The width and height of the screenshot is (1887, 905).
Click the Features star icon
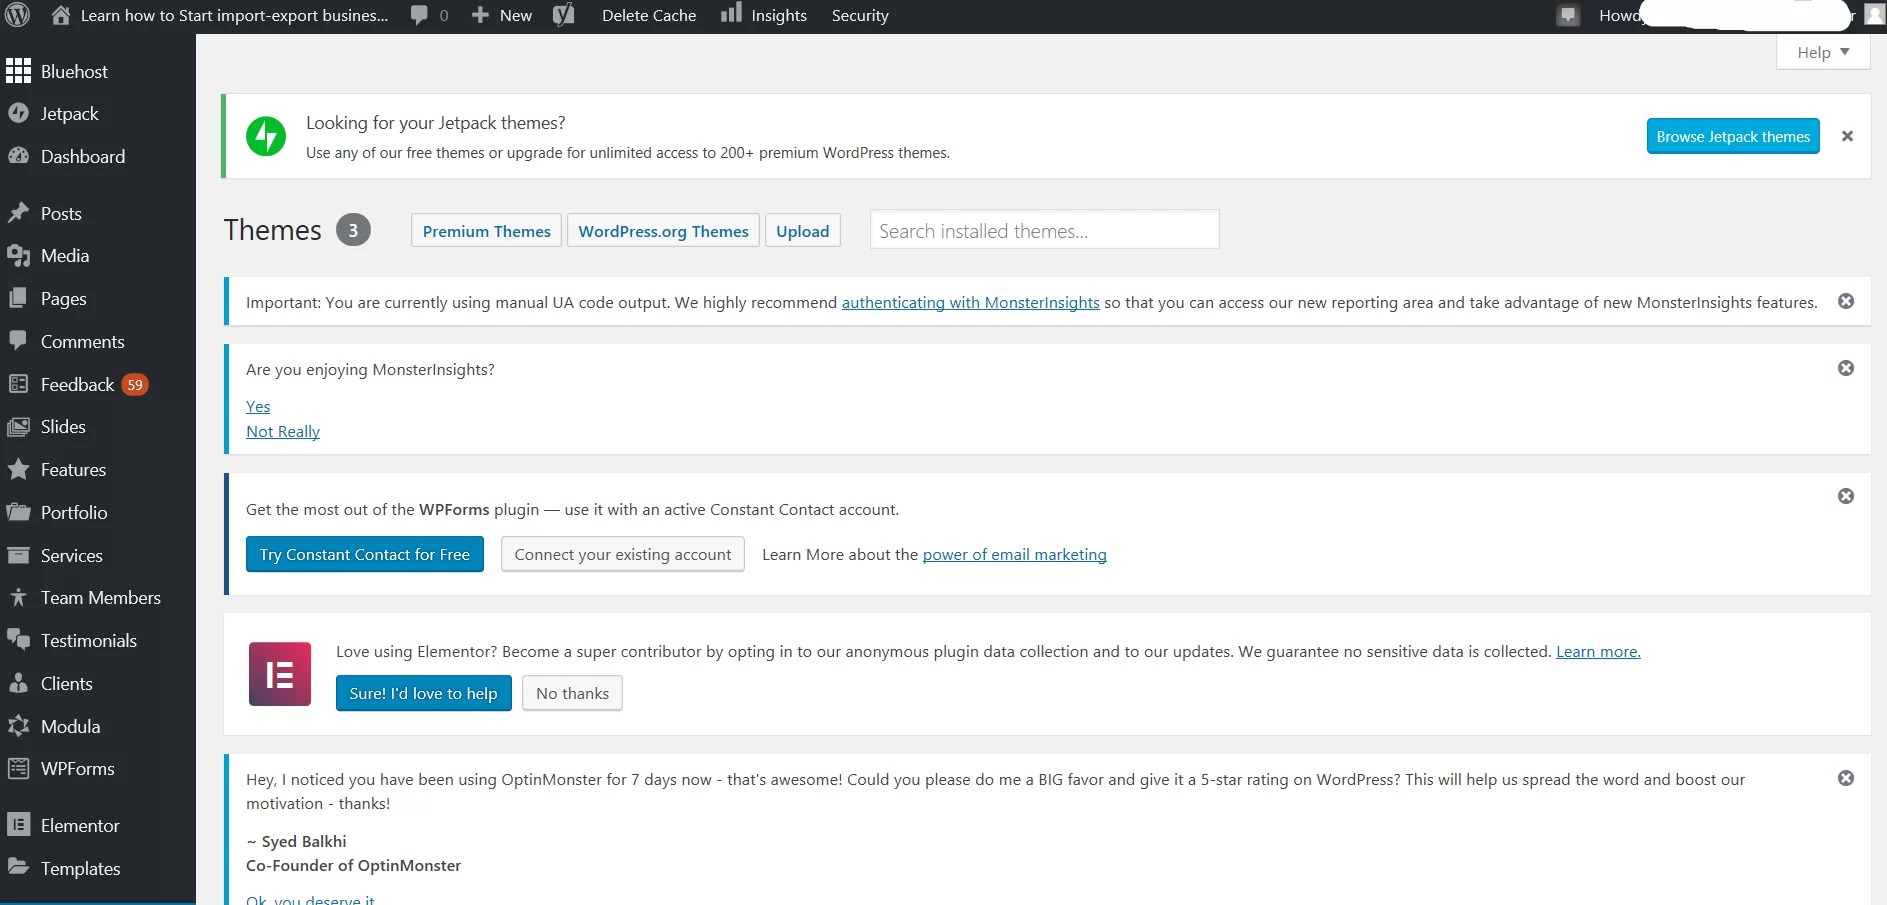[x=18, y=469]
